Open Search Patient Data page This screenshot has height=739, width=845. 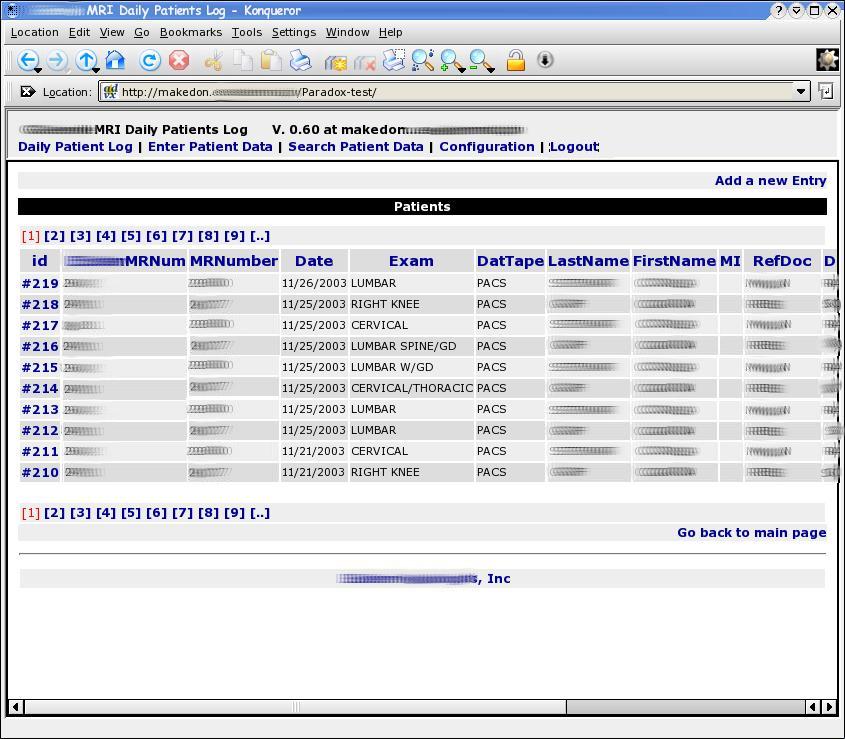pos(356,147)
